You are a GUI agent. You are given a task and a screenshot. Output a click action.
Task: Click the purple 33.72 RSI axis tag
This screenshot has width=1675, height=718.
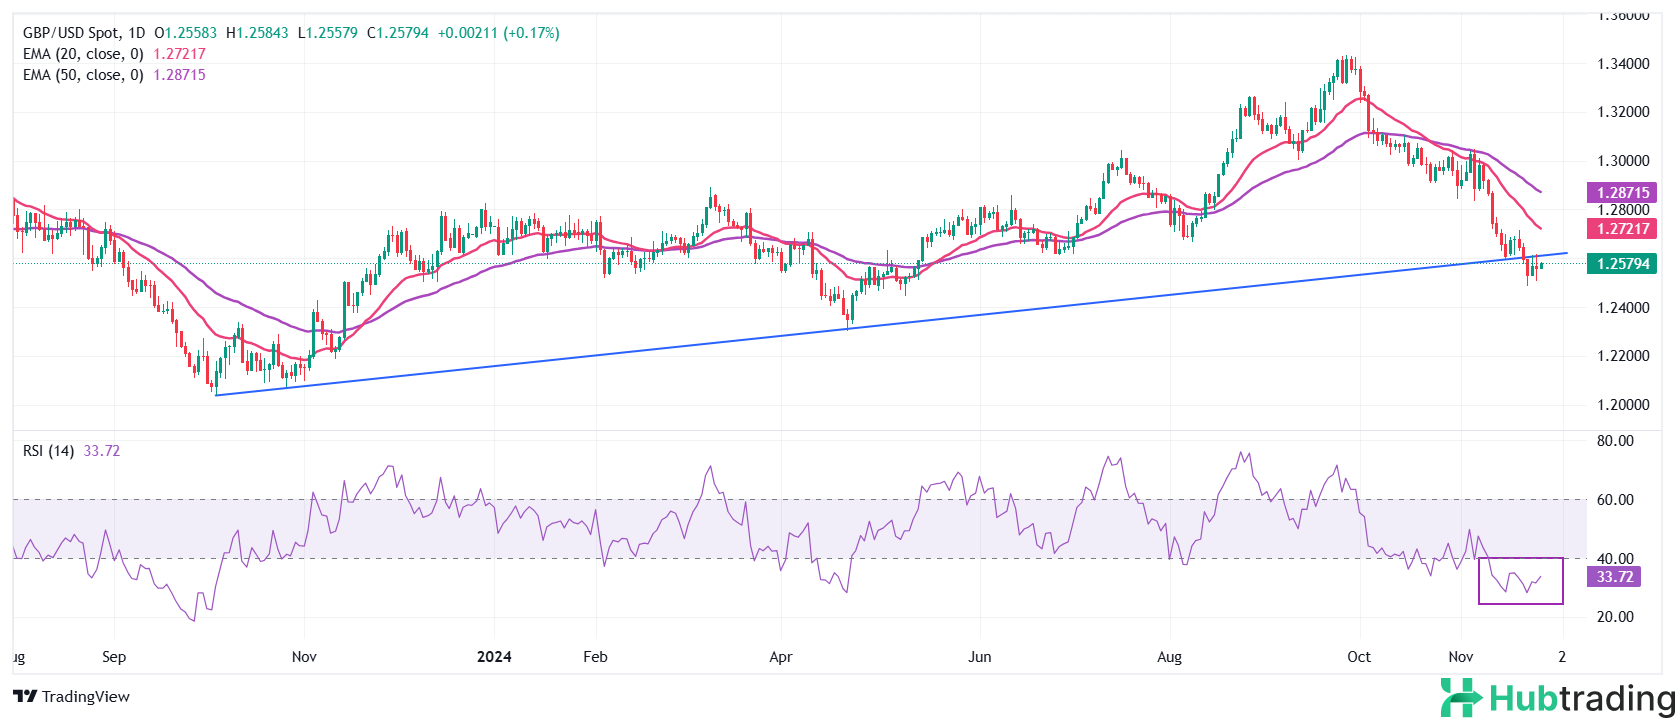tap(1614, 577)
